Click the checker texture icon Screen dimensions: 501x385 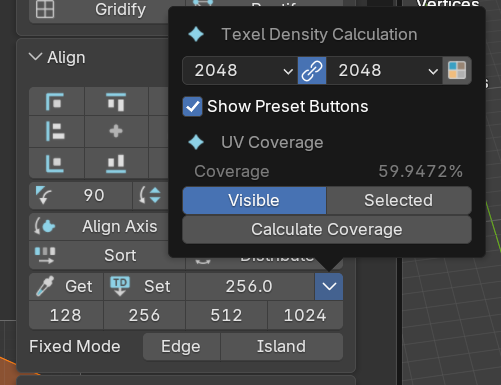pyautogui.click(x=457, y=70)
